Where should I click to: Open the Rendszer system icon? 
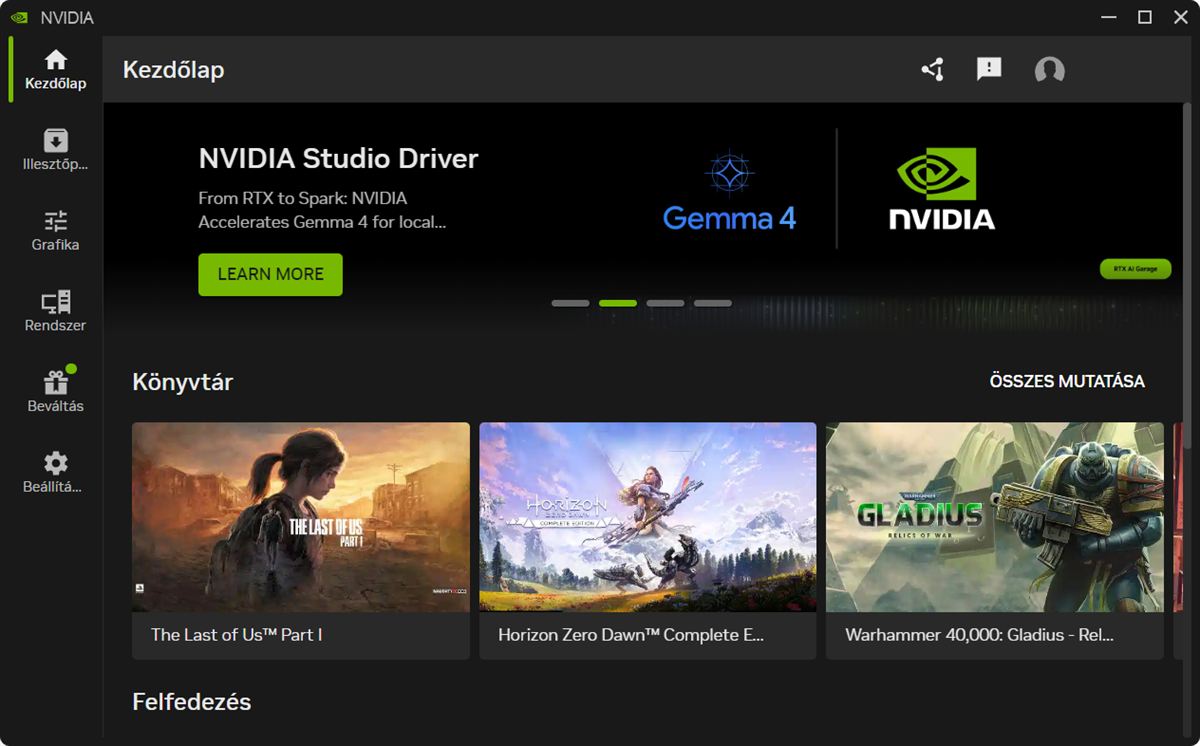[56, 302]
